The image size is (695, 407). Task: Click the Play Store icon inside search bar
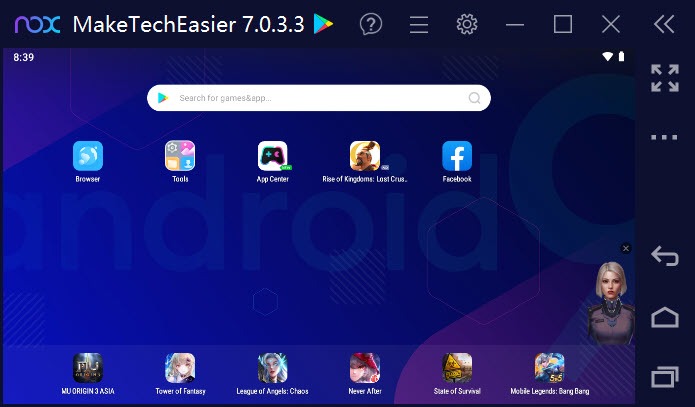tap(163, 98)
